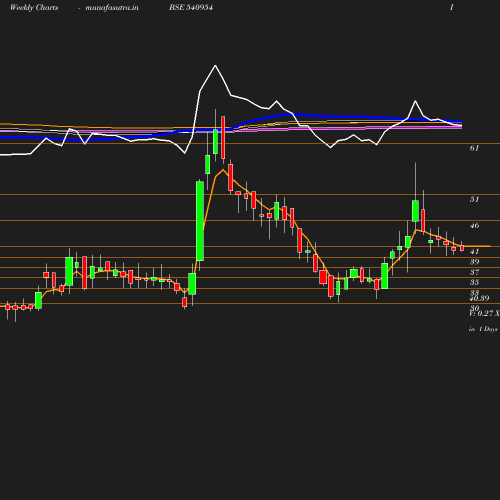
Task: Click the price axis label "51"
Action: coord(474,200)
